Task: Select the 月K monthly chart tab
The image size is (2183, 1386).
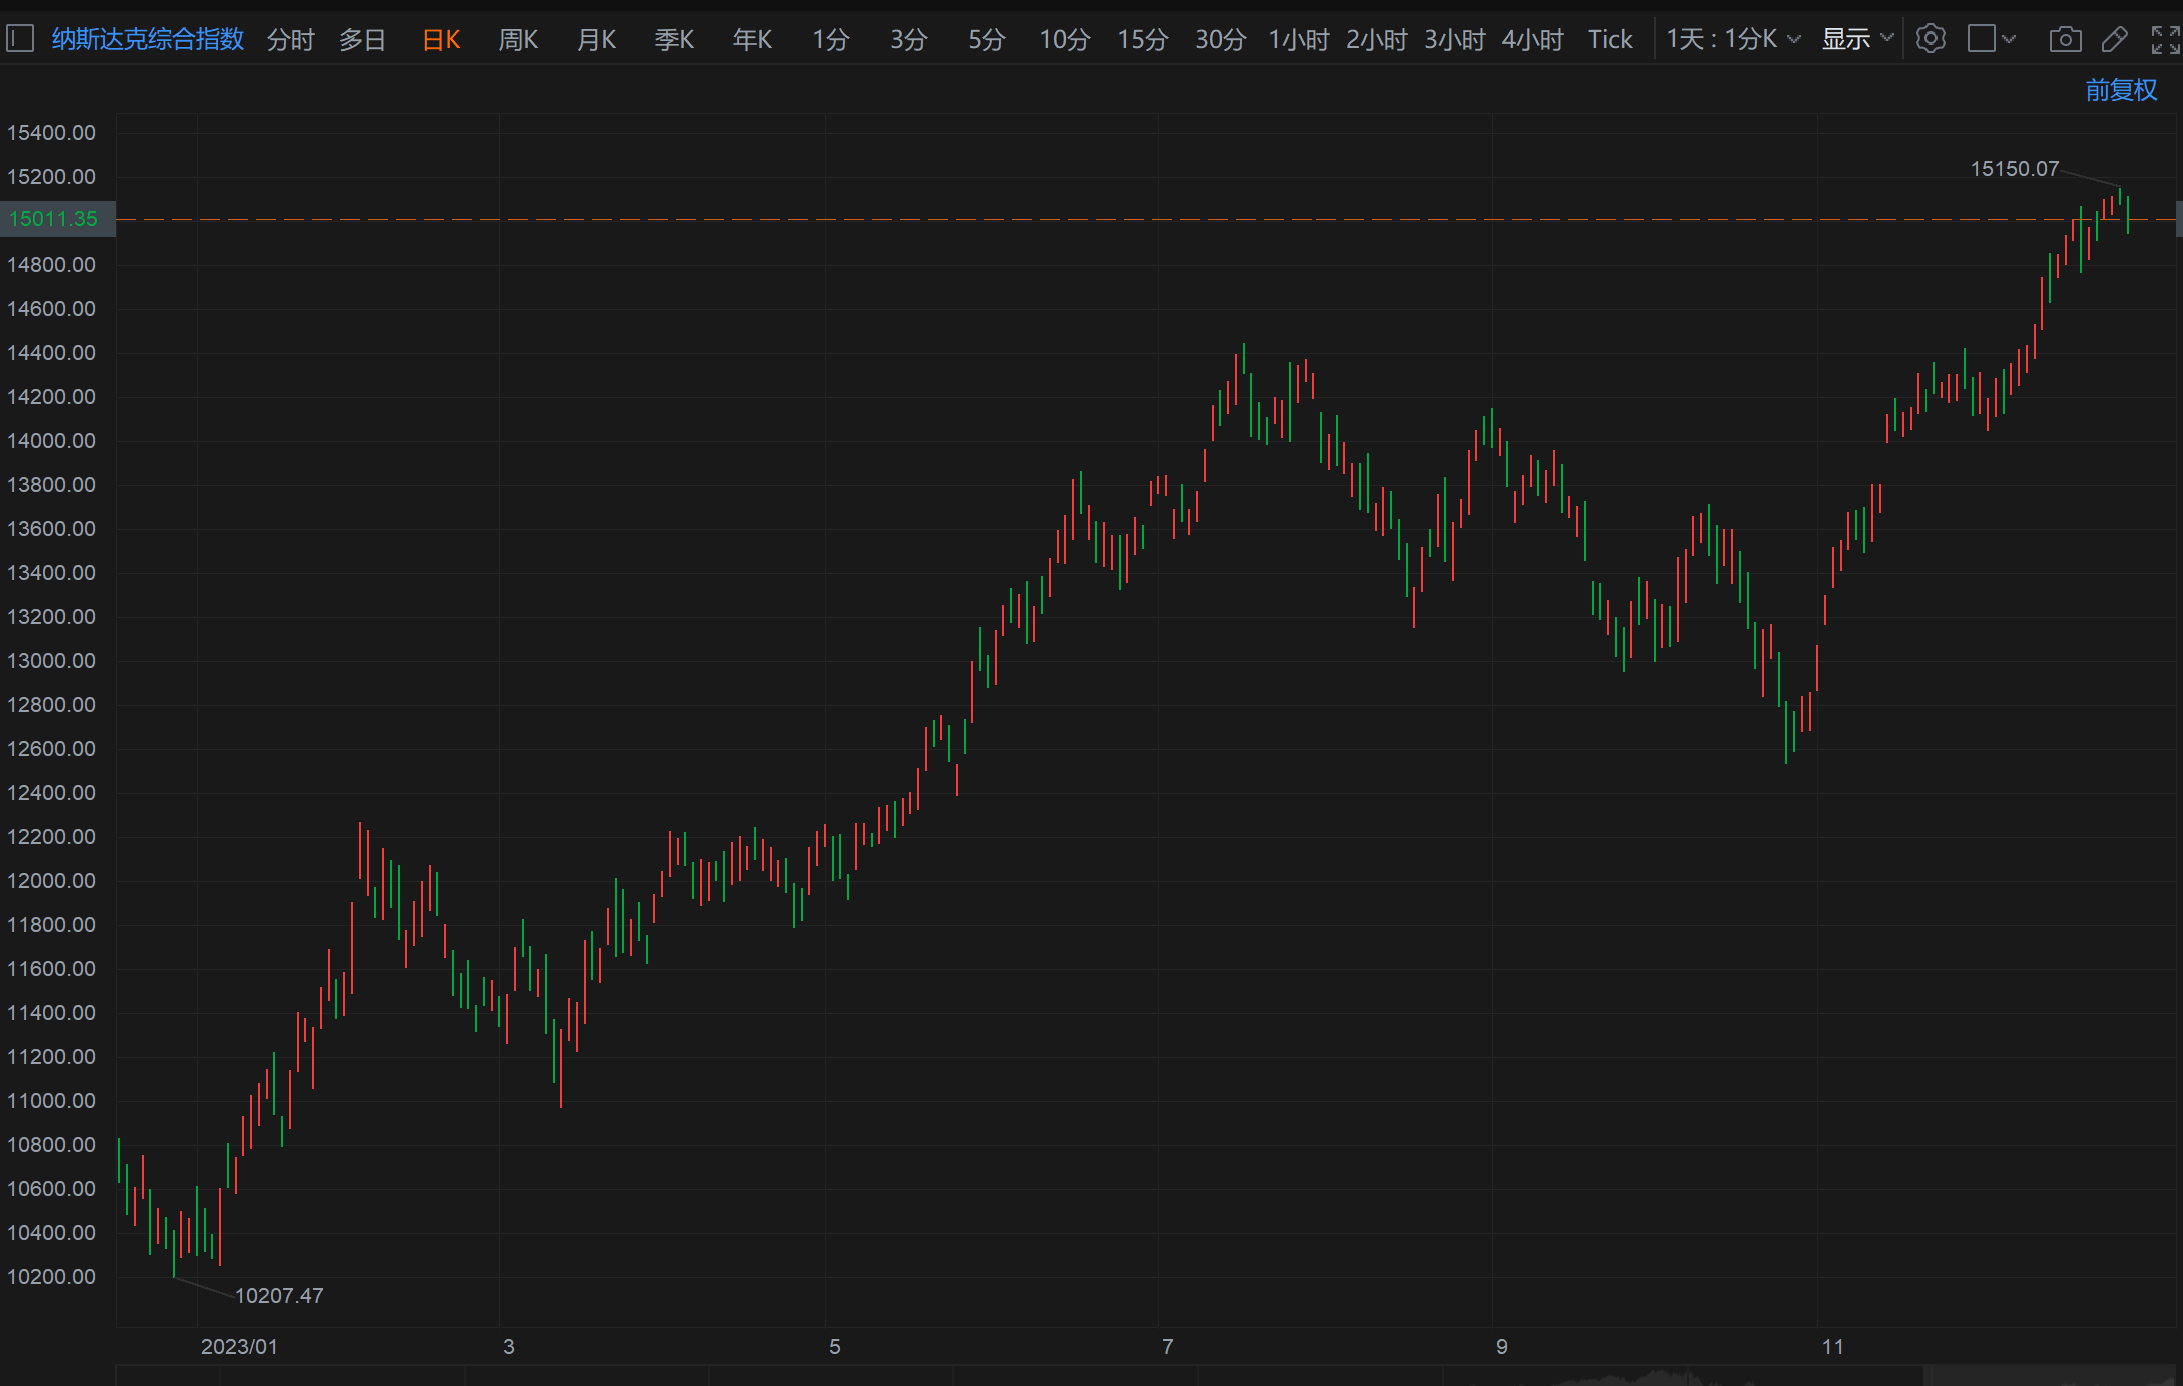Action: 596,39
